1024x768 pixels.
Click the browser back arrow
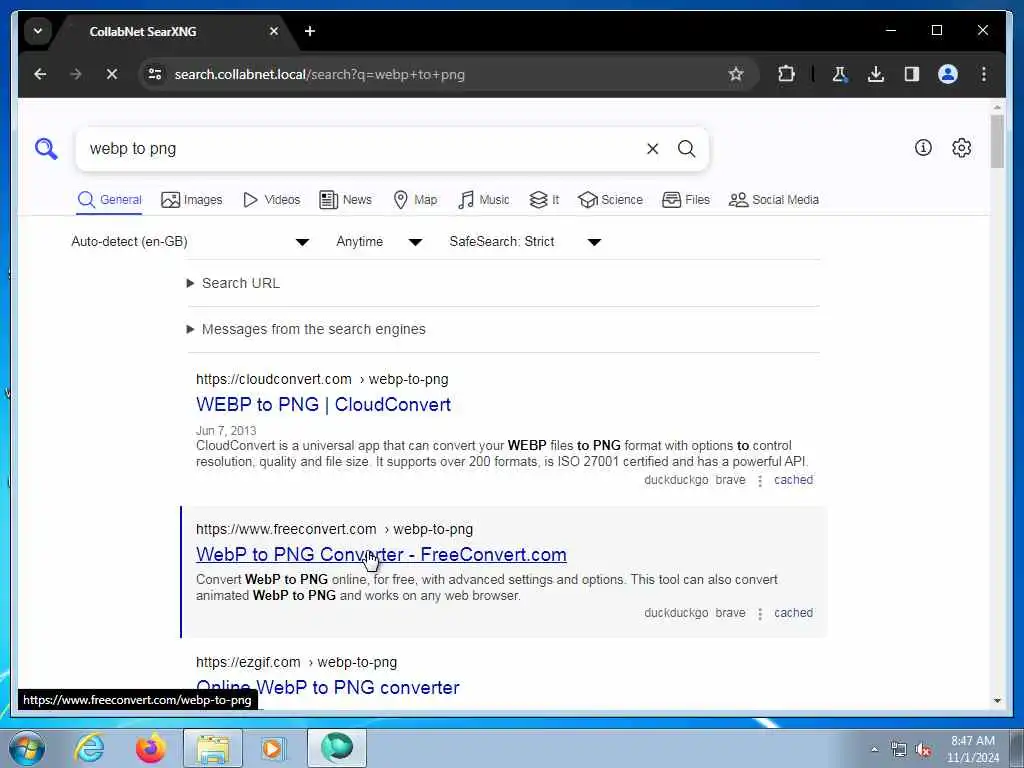40,74
